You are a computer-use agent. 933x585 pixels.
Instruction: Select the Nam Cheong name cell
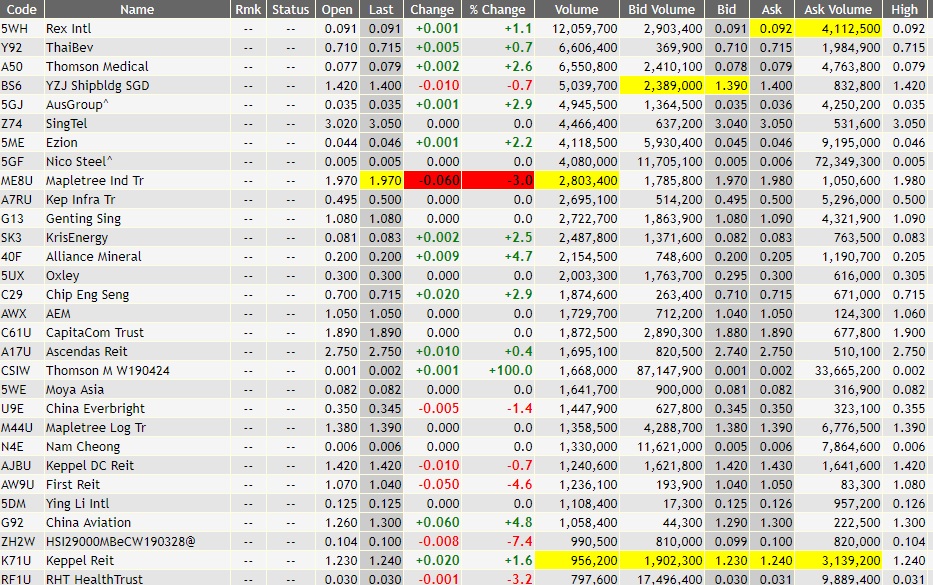tap(83, 447)
